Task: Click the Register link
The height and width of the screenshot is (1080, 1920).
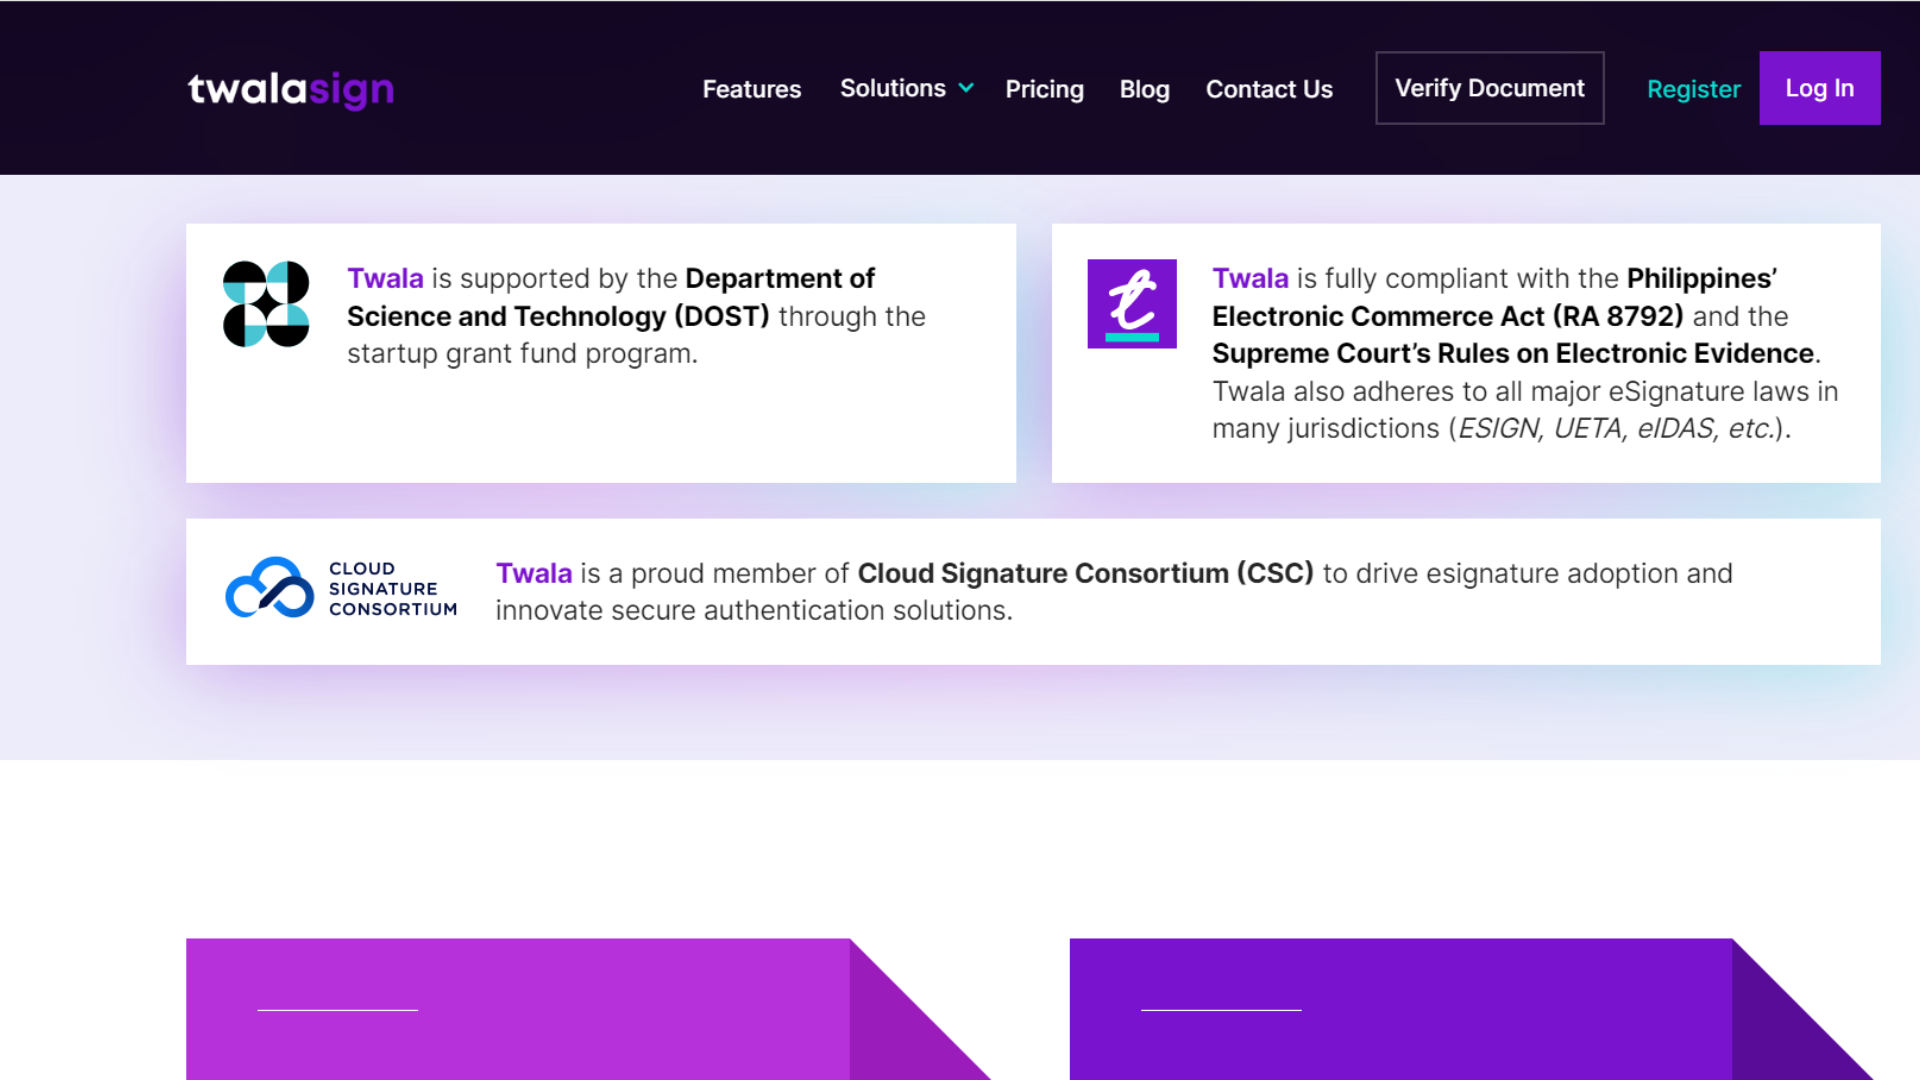Action: pyautogui.click(x=1693, y=89)
